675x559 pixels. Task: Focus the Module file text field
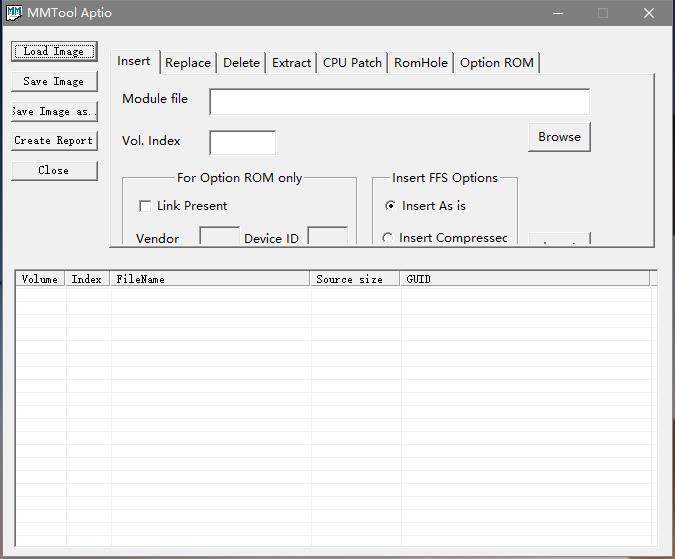(399, 102)
